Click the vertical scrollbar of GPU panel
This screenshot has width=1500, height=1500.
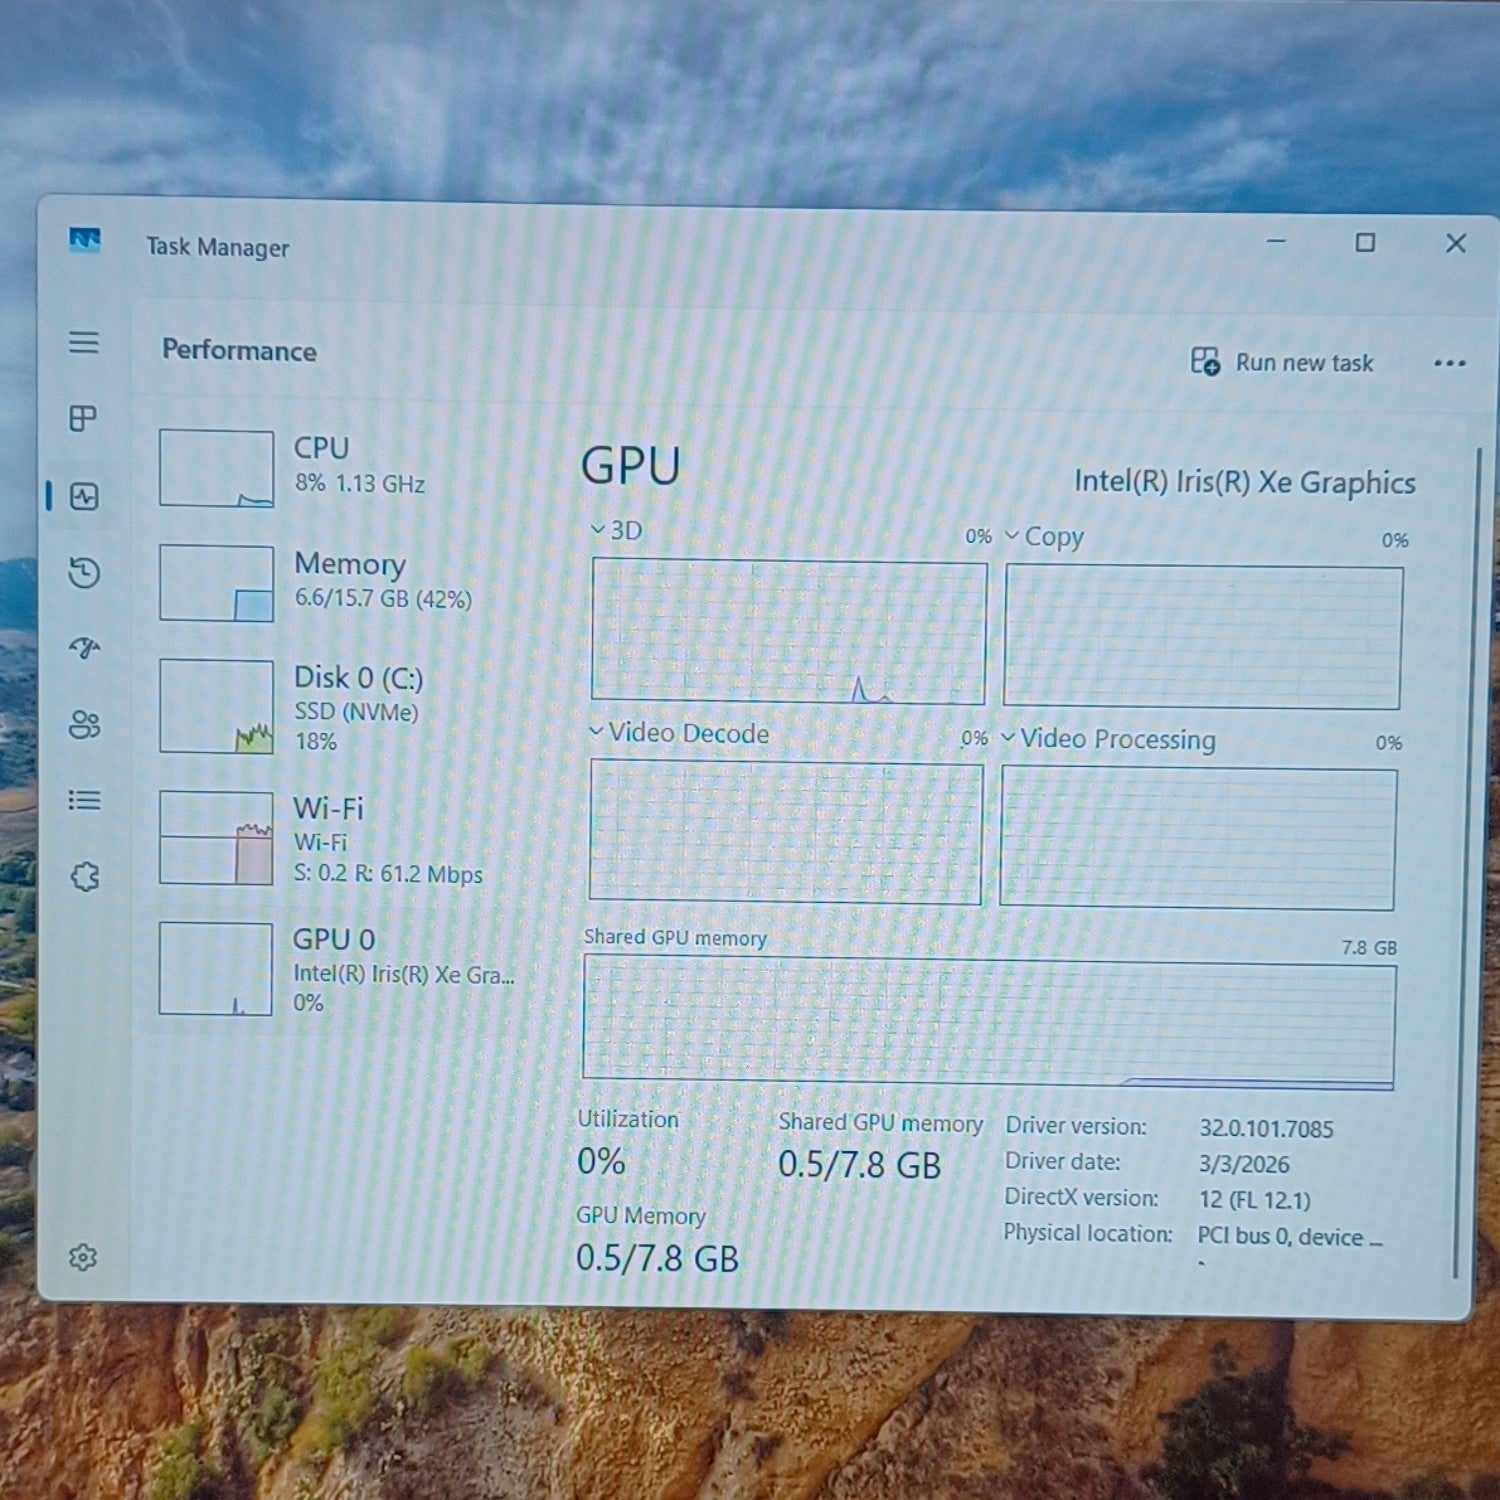click(x=1467, y=865)
